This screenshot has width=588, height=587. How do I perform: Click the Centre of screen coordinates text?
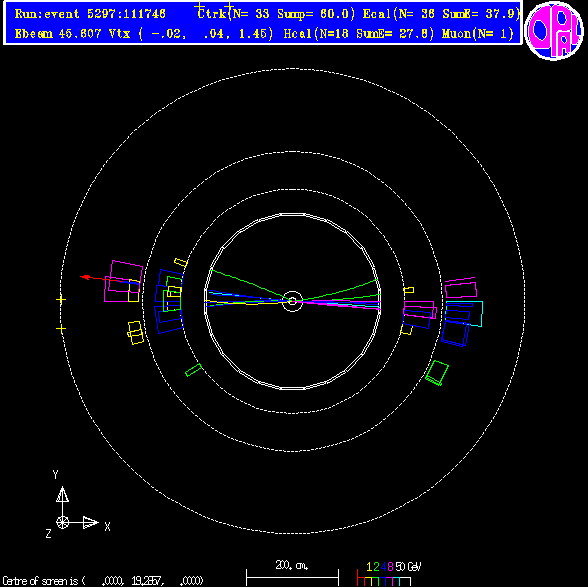103,581
